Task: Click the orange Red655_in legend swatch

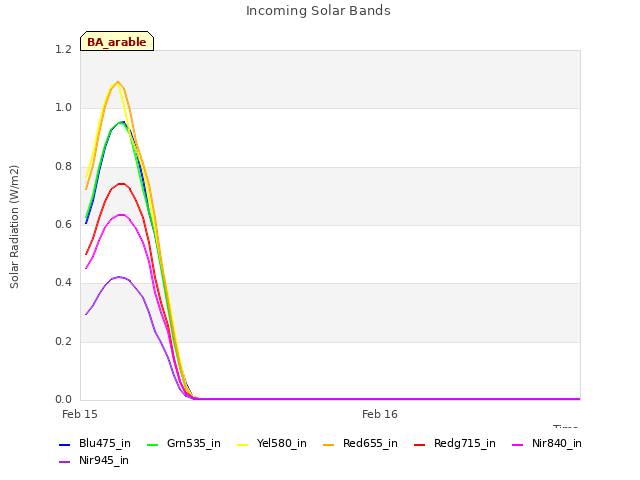Action: click(329, 444)
